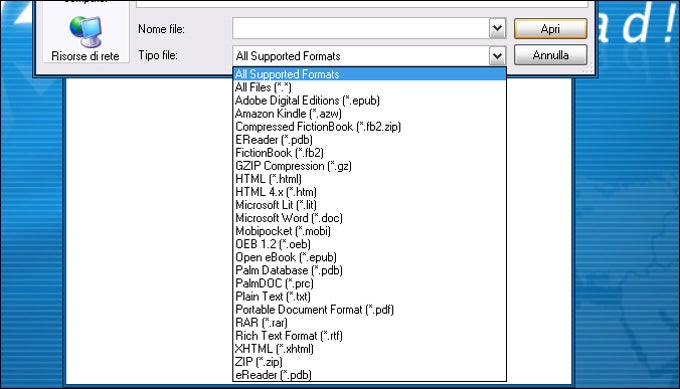The height and width of the screenshot is (389, 680).
Task: Pick the HTML (*.html) entry
Action: [x=369, y=179]
